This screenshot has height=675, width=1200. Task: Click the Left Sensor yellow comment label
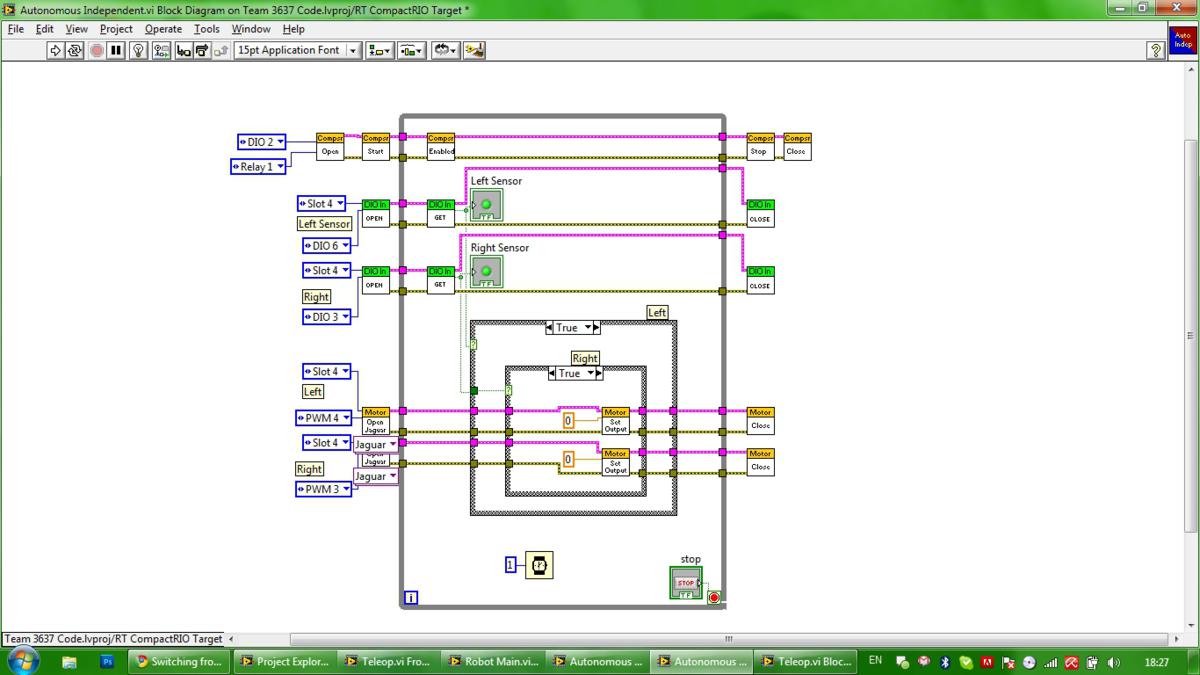click(x=325, y=224)
